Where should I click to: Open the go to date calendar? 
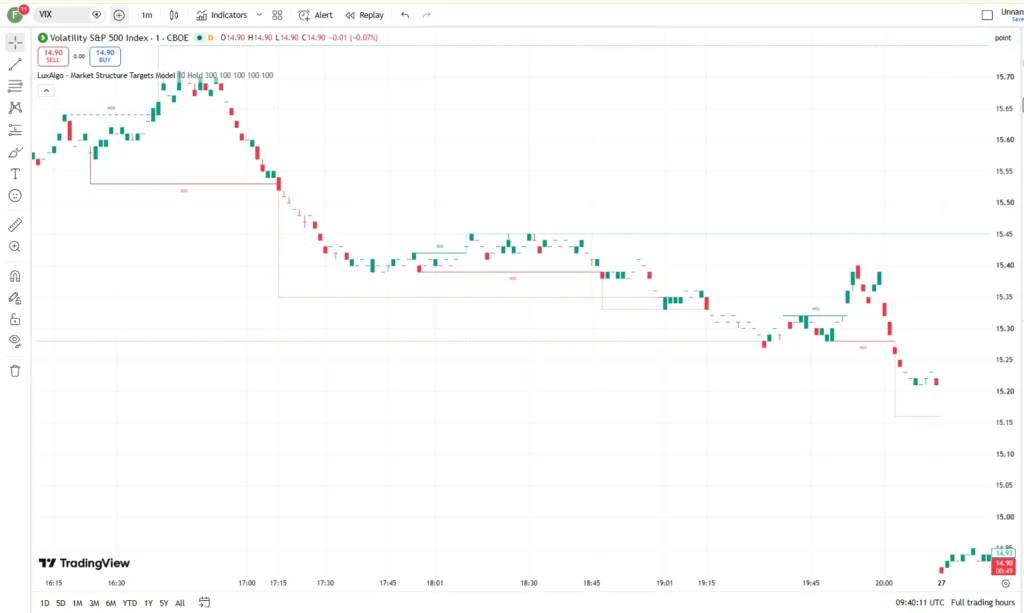(x=204, y=603)
